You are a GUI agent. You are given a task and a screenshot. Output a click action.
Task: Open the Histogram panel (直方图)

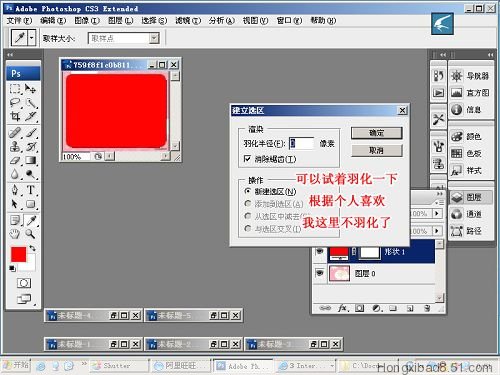click(471, 93)
